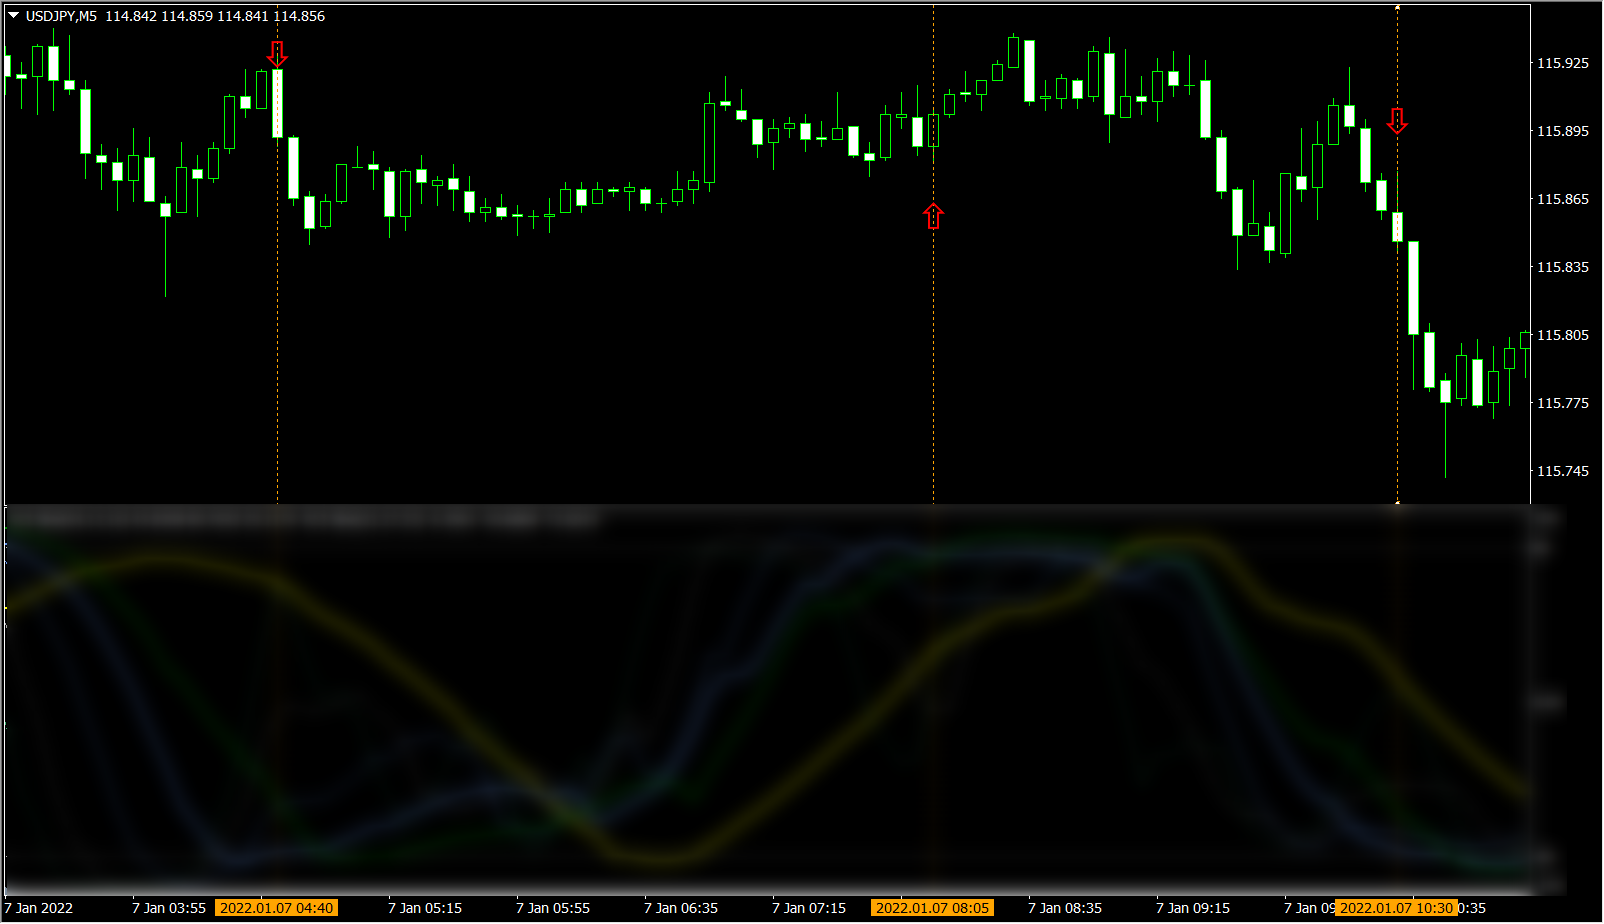1604x924 pixels.
Task: Click the 7 Jan 03:55 time axis label
Action: [169, 908]
